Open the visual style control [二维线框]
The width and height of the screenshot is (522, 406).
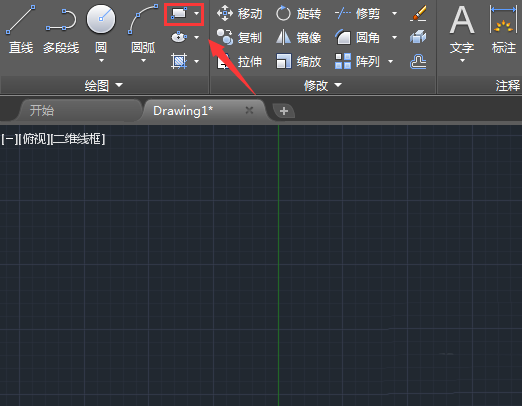click(78, 139)
